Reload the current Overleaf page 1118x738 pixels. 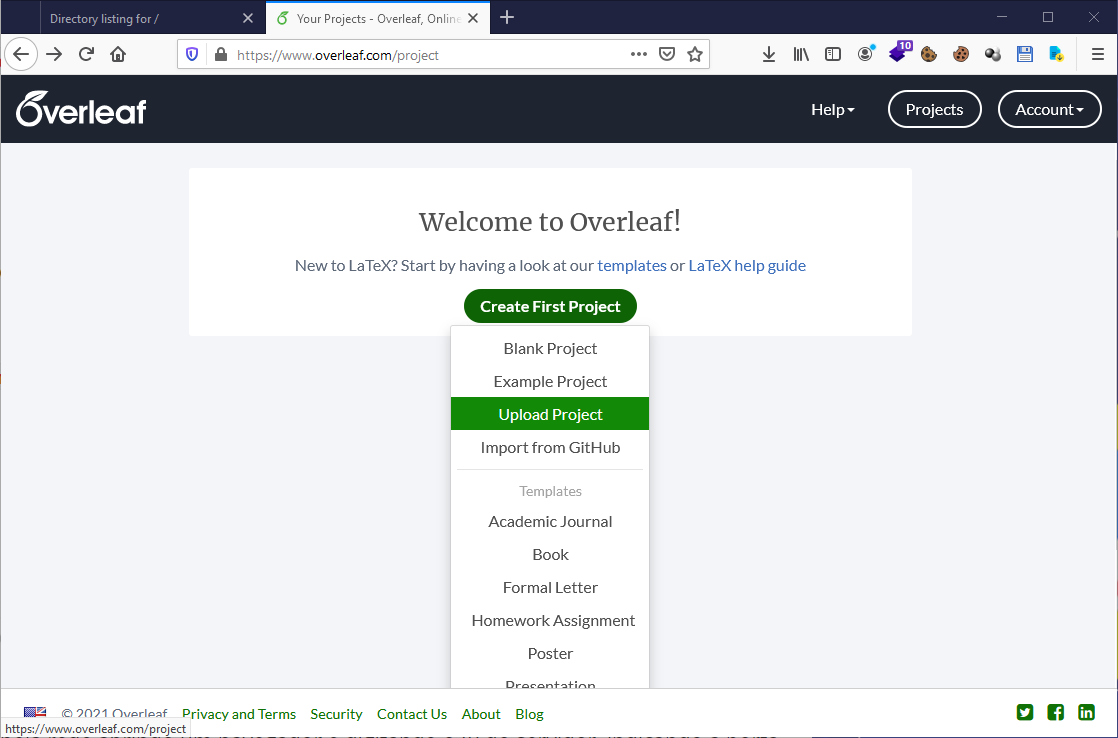point(86,54)
